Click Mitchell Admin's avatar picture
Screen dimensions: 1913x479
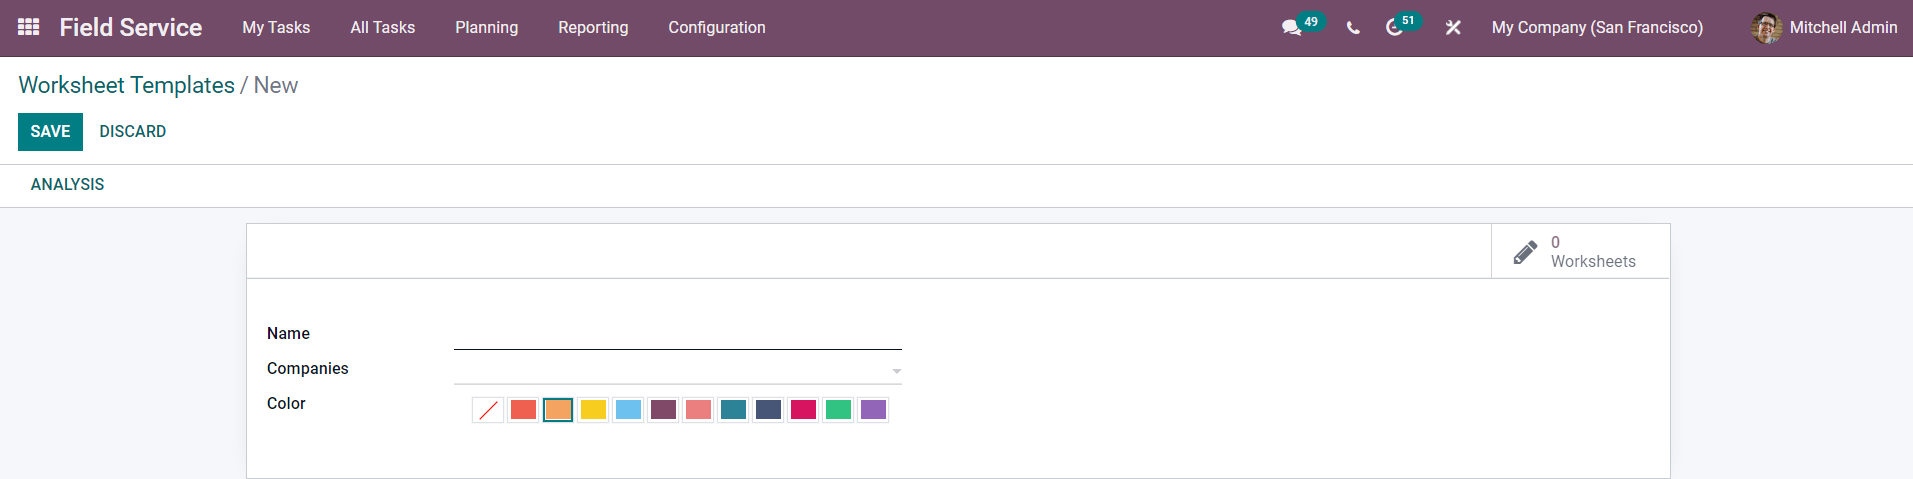[1766, 28]
